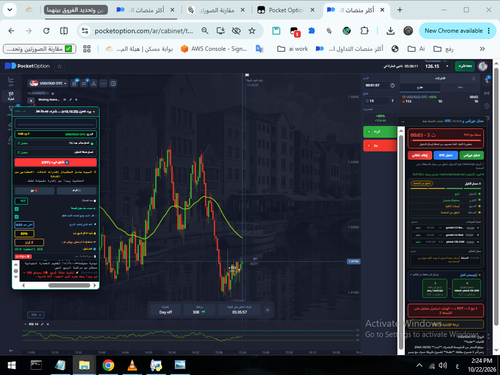
Task: Click the orange outlined pill in decision section
Action: point(422,183)
